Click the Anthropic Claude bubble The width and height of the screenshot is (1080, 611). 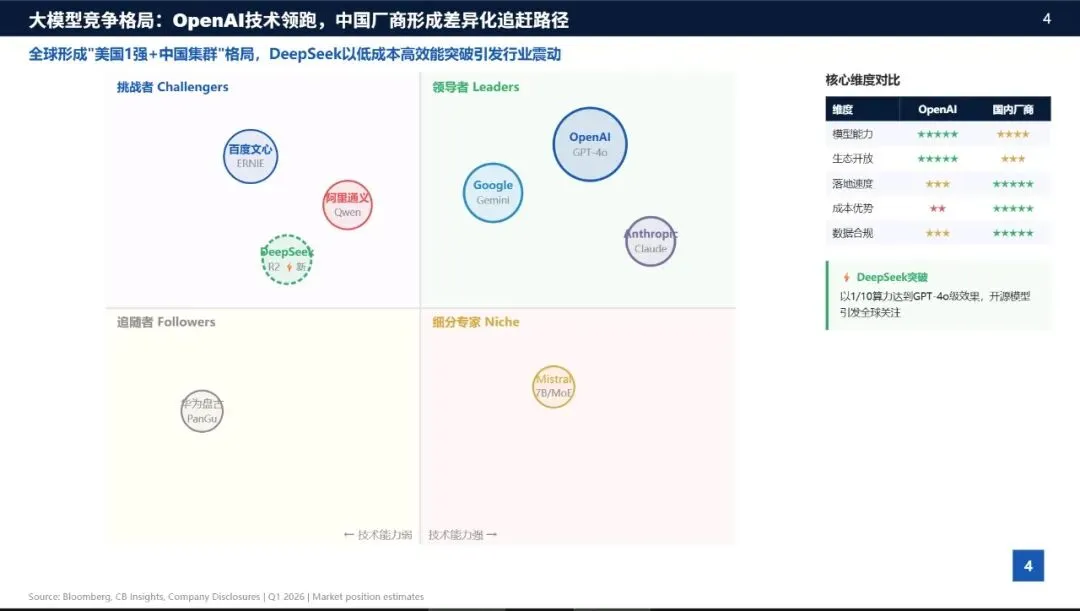click(650, 241)
